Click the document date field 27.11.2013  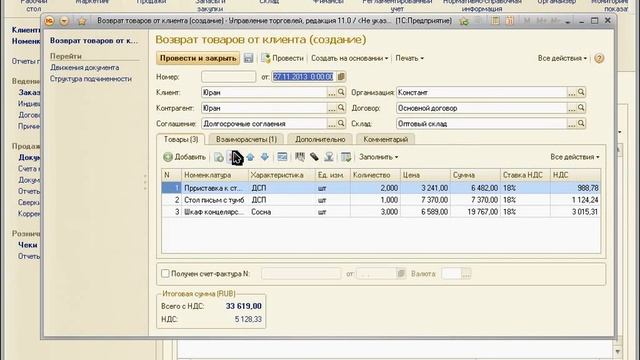coord(304,77)
